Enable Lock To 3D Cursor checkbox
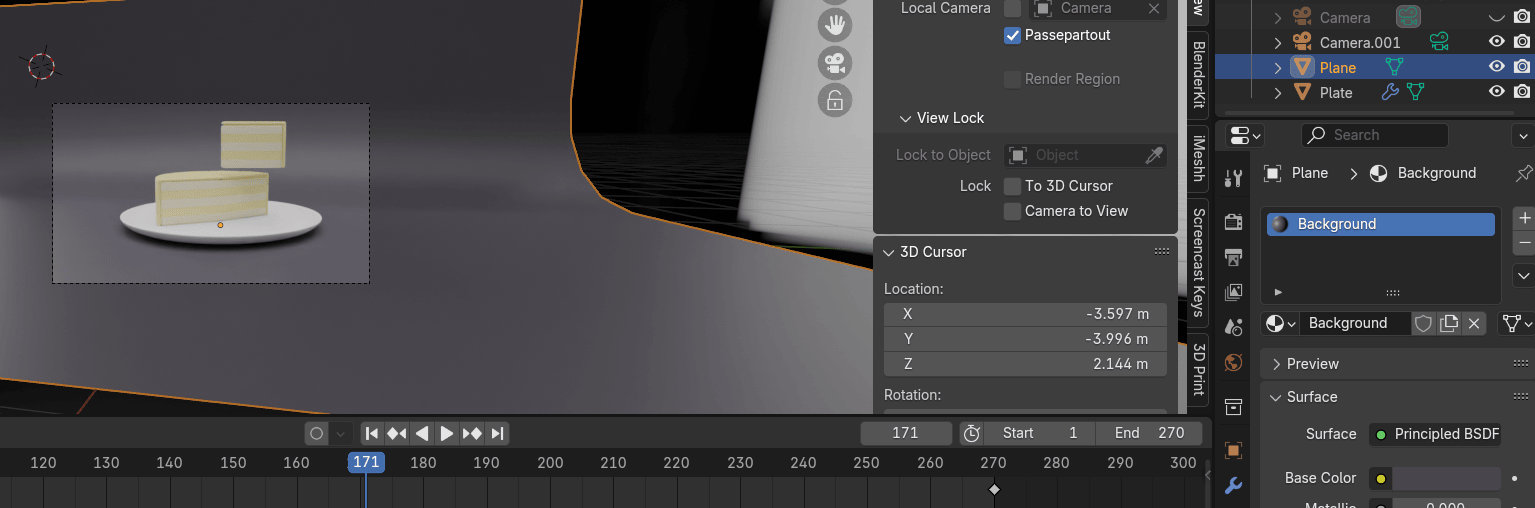Image resolution: width=1535 pixels, height=508 pixels. pyautogui.click(x=1012, y=186)
